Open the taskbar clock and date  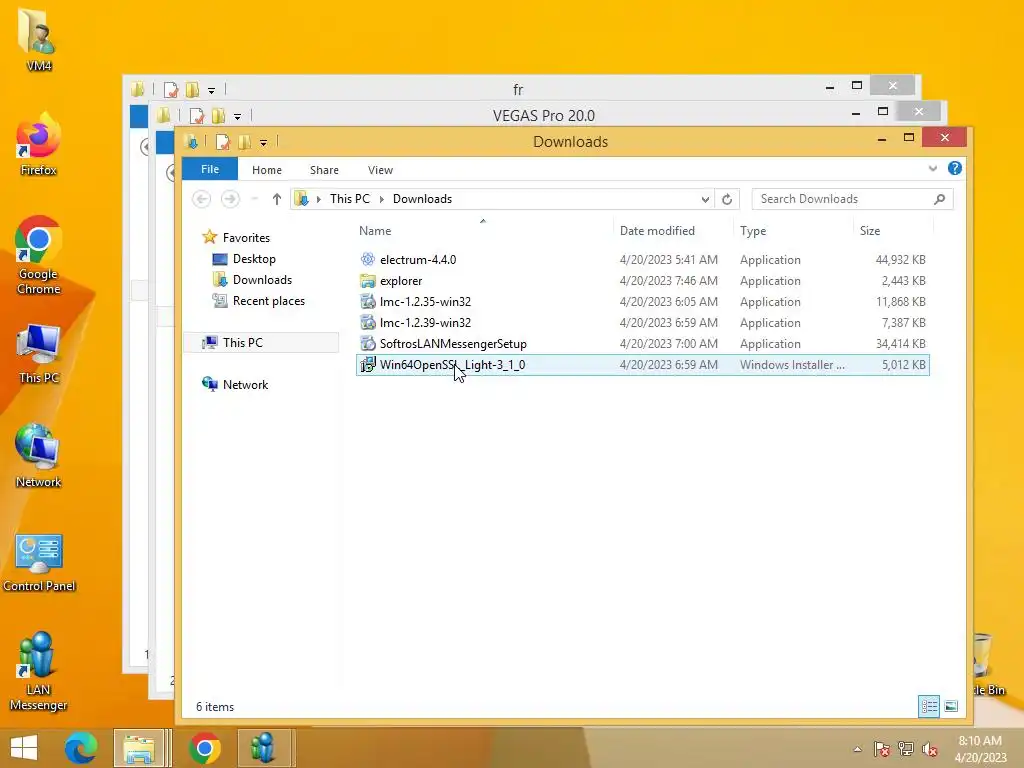click(980, 749)
